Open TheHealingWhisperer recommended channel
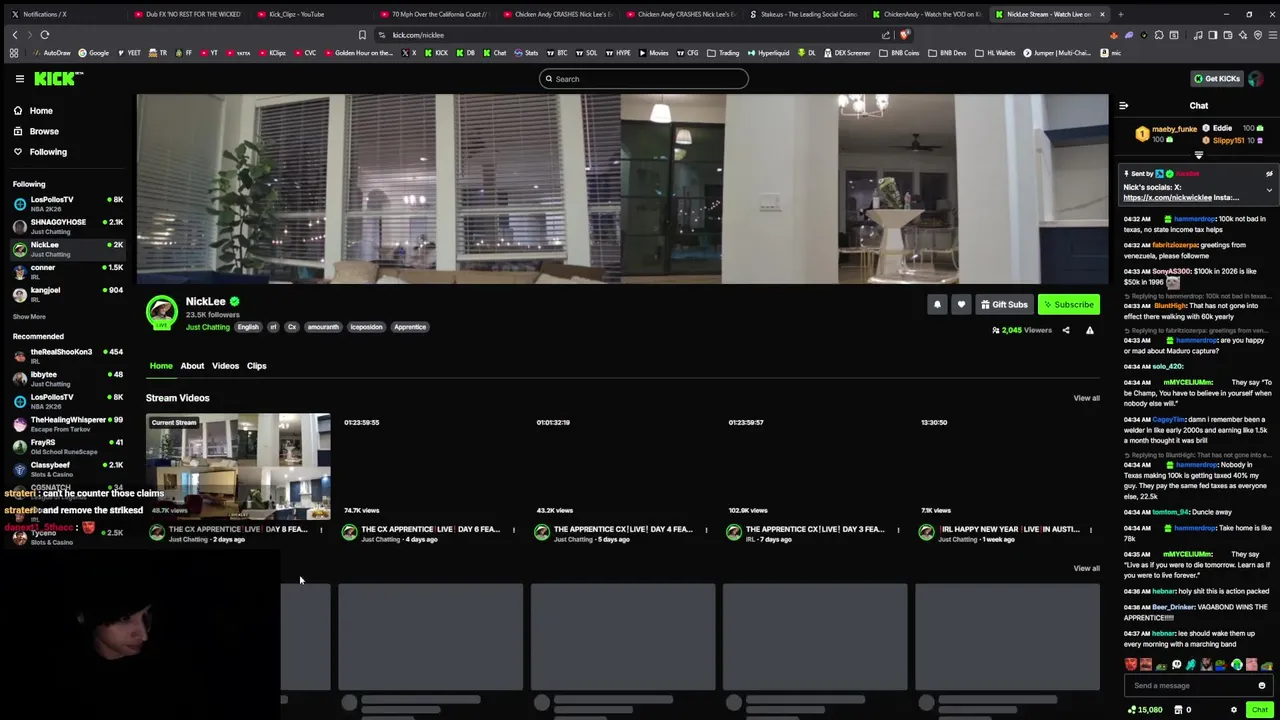The width and height of the screenshot is (1280, 720). [x=67, y=423]
